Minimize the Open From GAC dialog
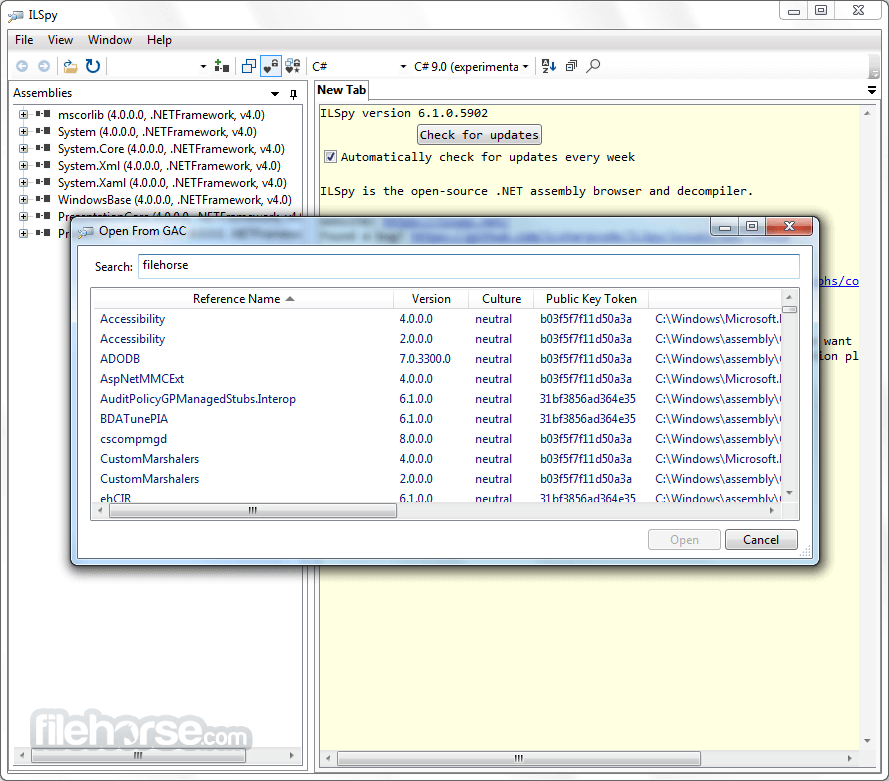889x781 pixels. [x=725, y=226]
